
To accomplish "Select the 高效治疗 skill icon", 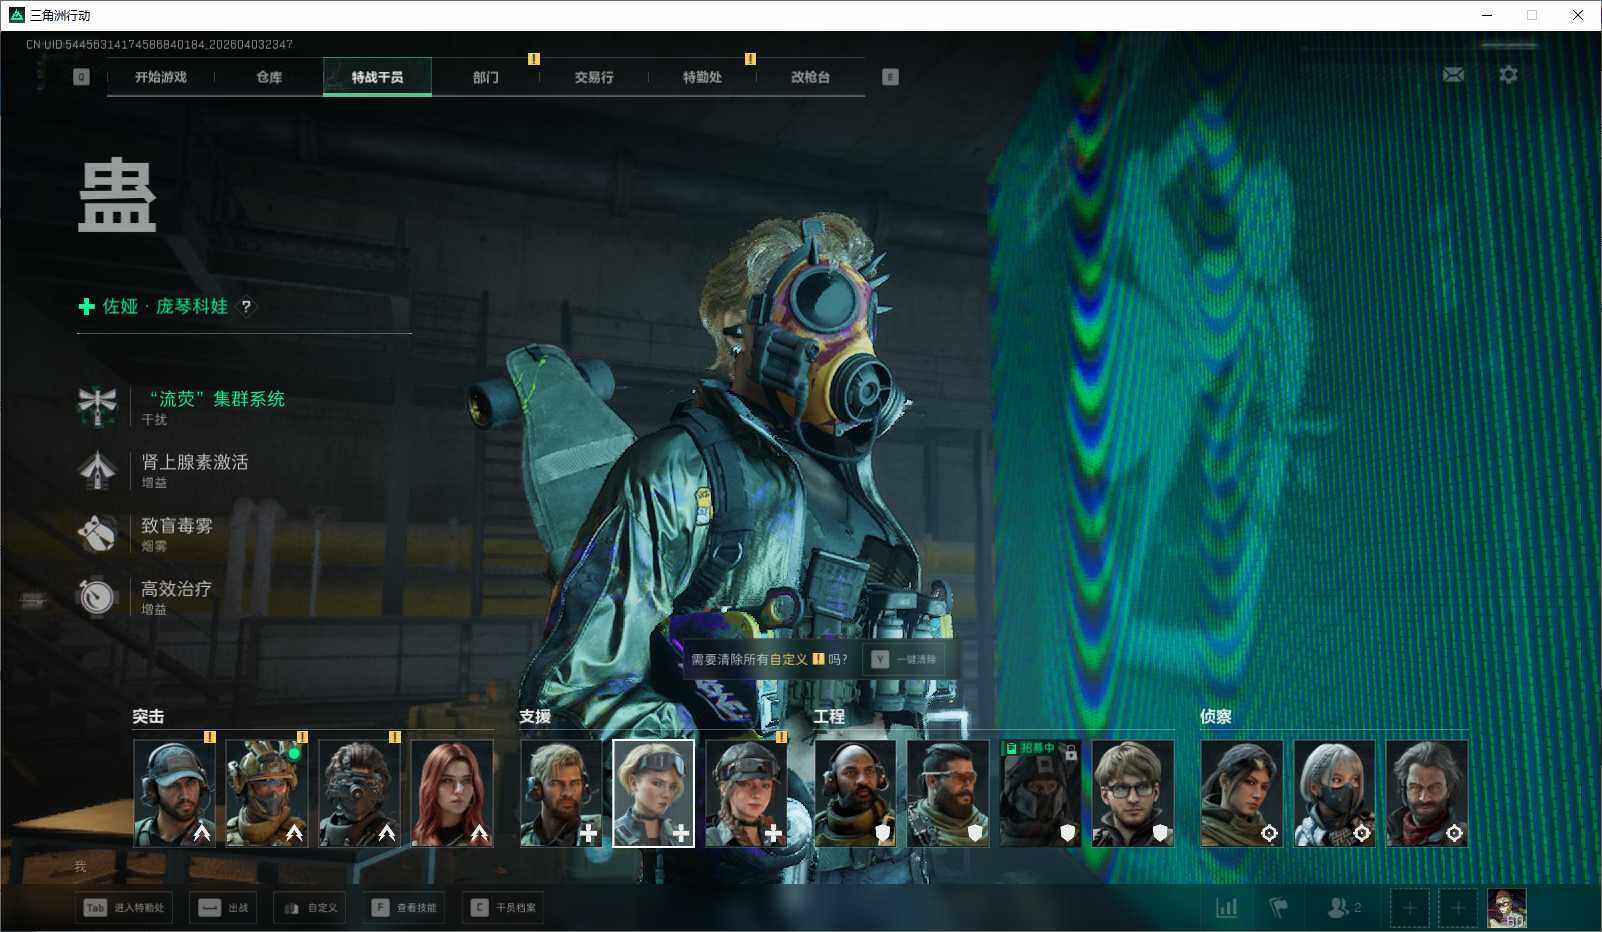I will (97, 596).
